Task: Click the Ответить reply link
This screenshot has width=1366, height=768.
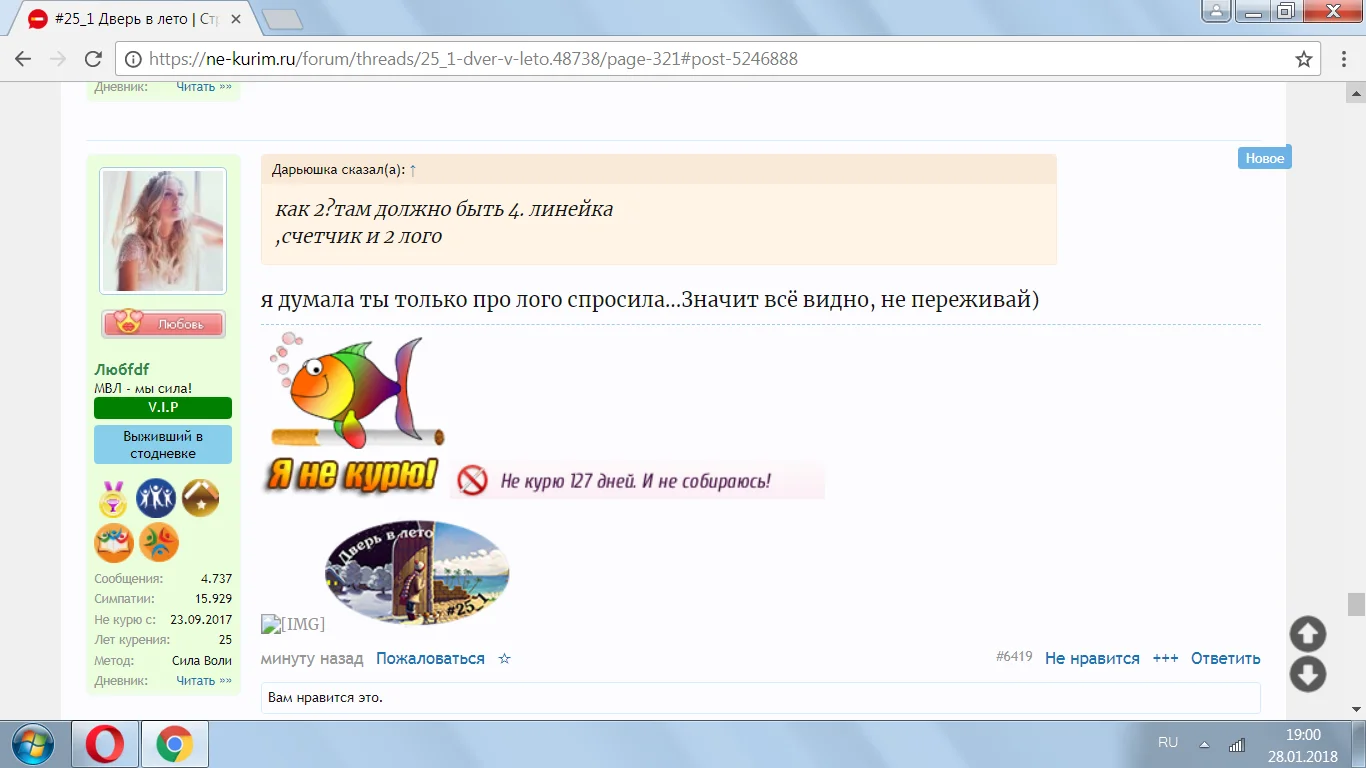Action: tap(1225, 658)
